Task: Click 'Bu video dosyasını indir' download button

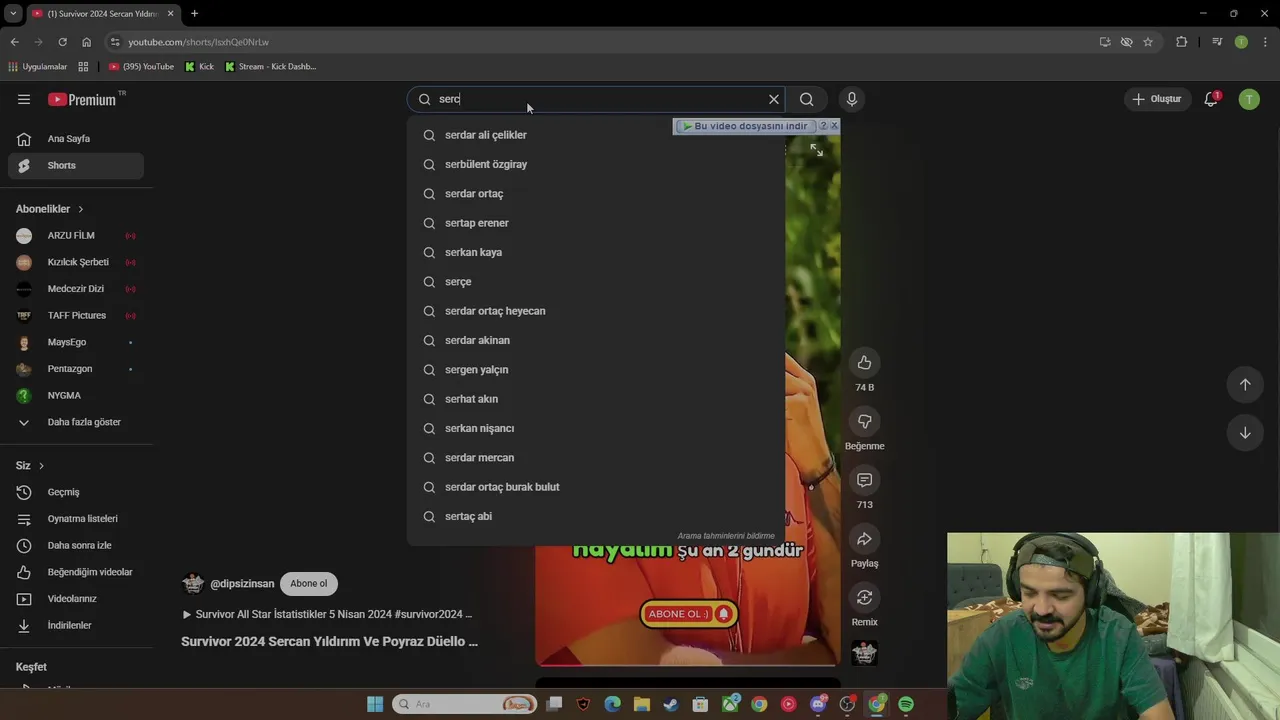Action: pos(744,126)
